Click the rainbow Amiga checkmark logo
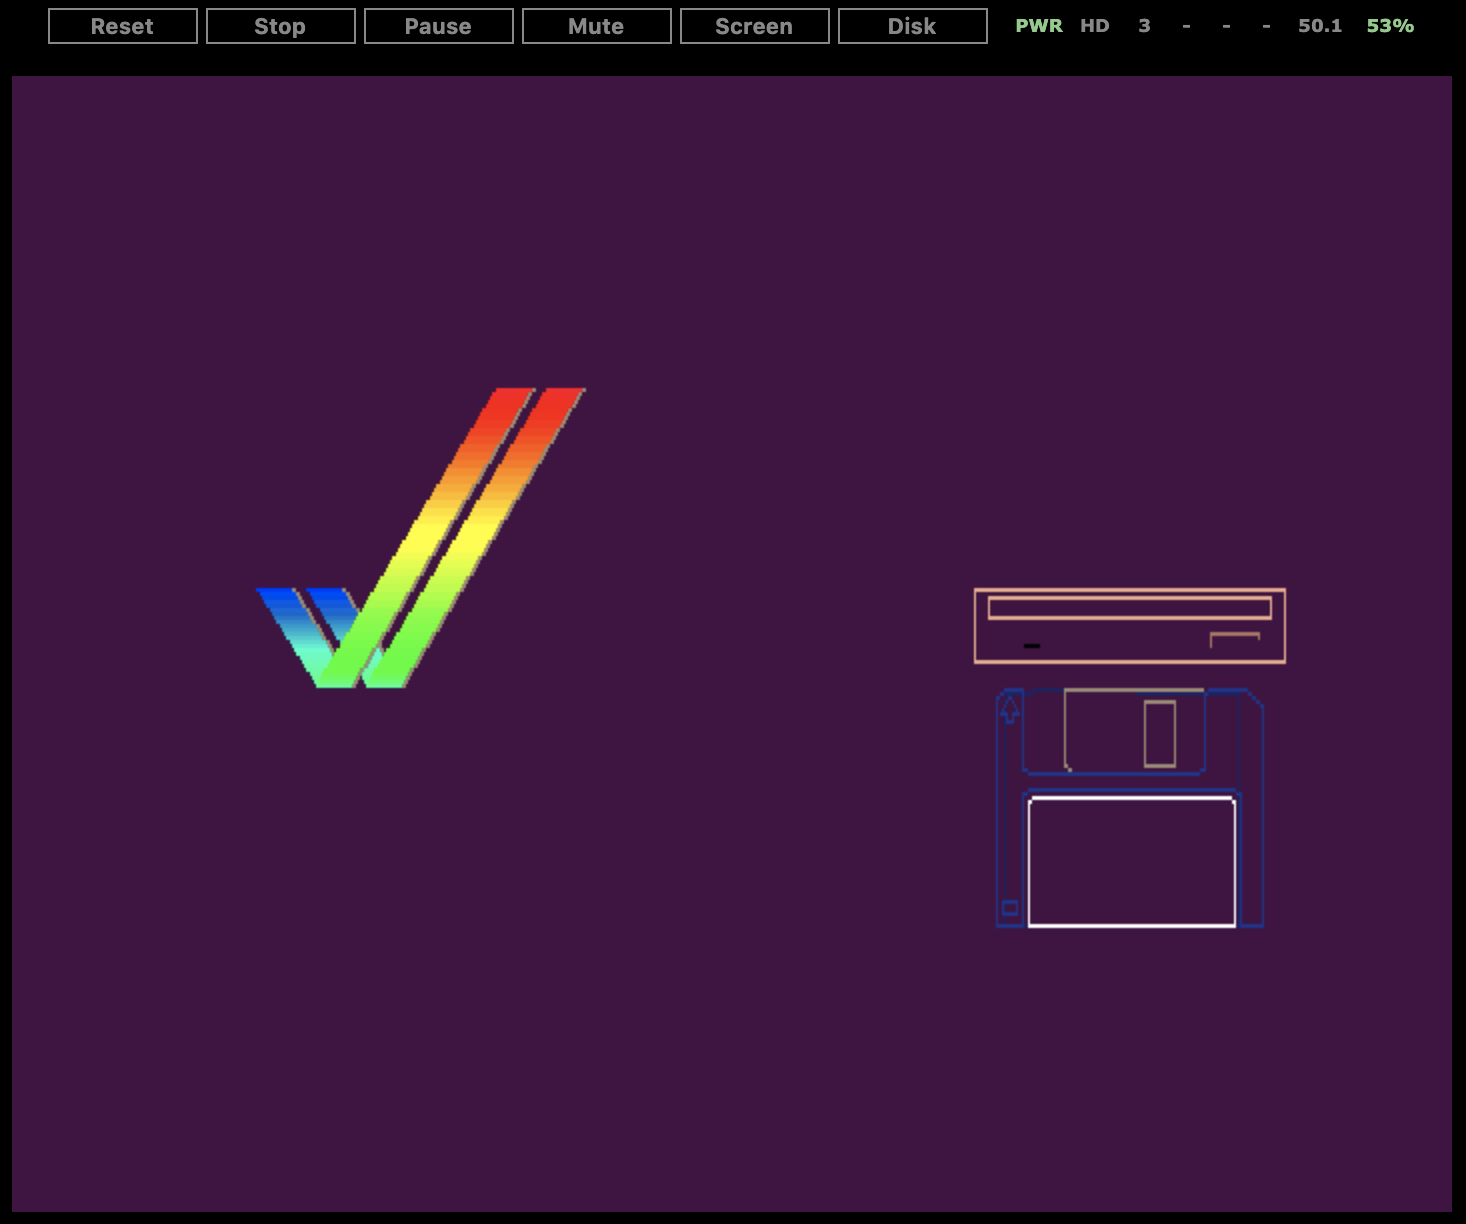This screenshot has height=1224, width=1466. [421, 538]
